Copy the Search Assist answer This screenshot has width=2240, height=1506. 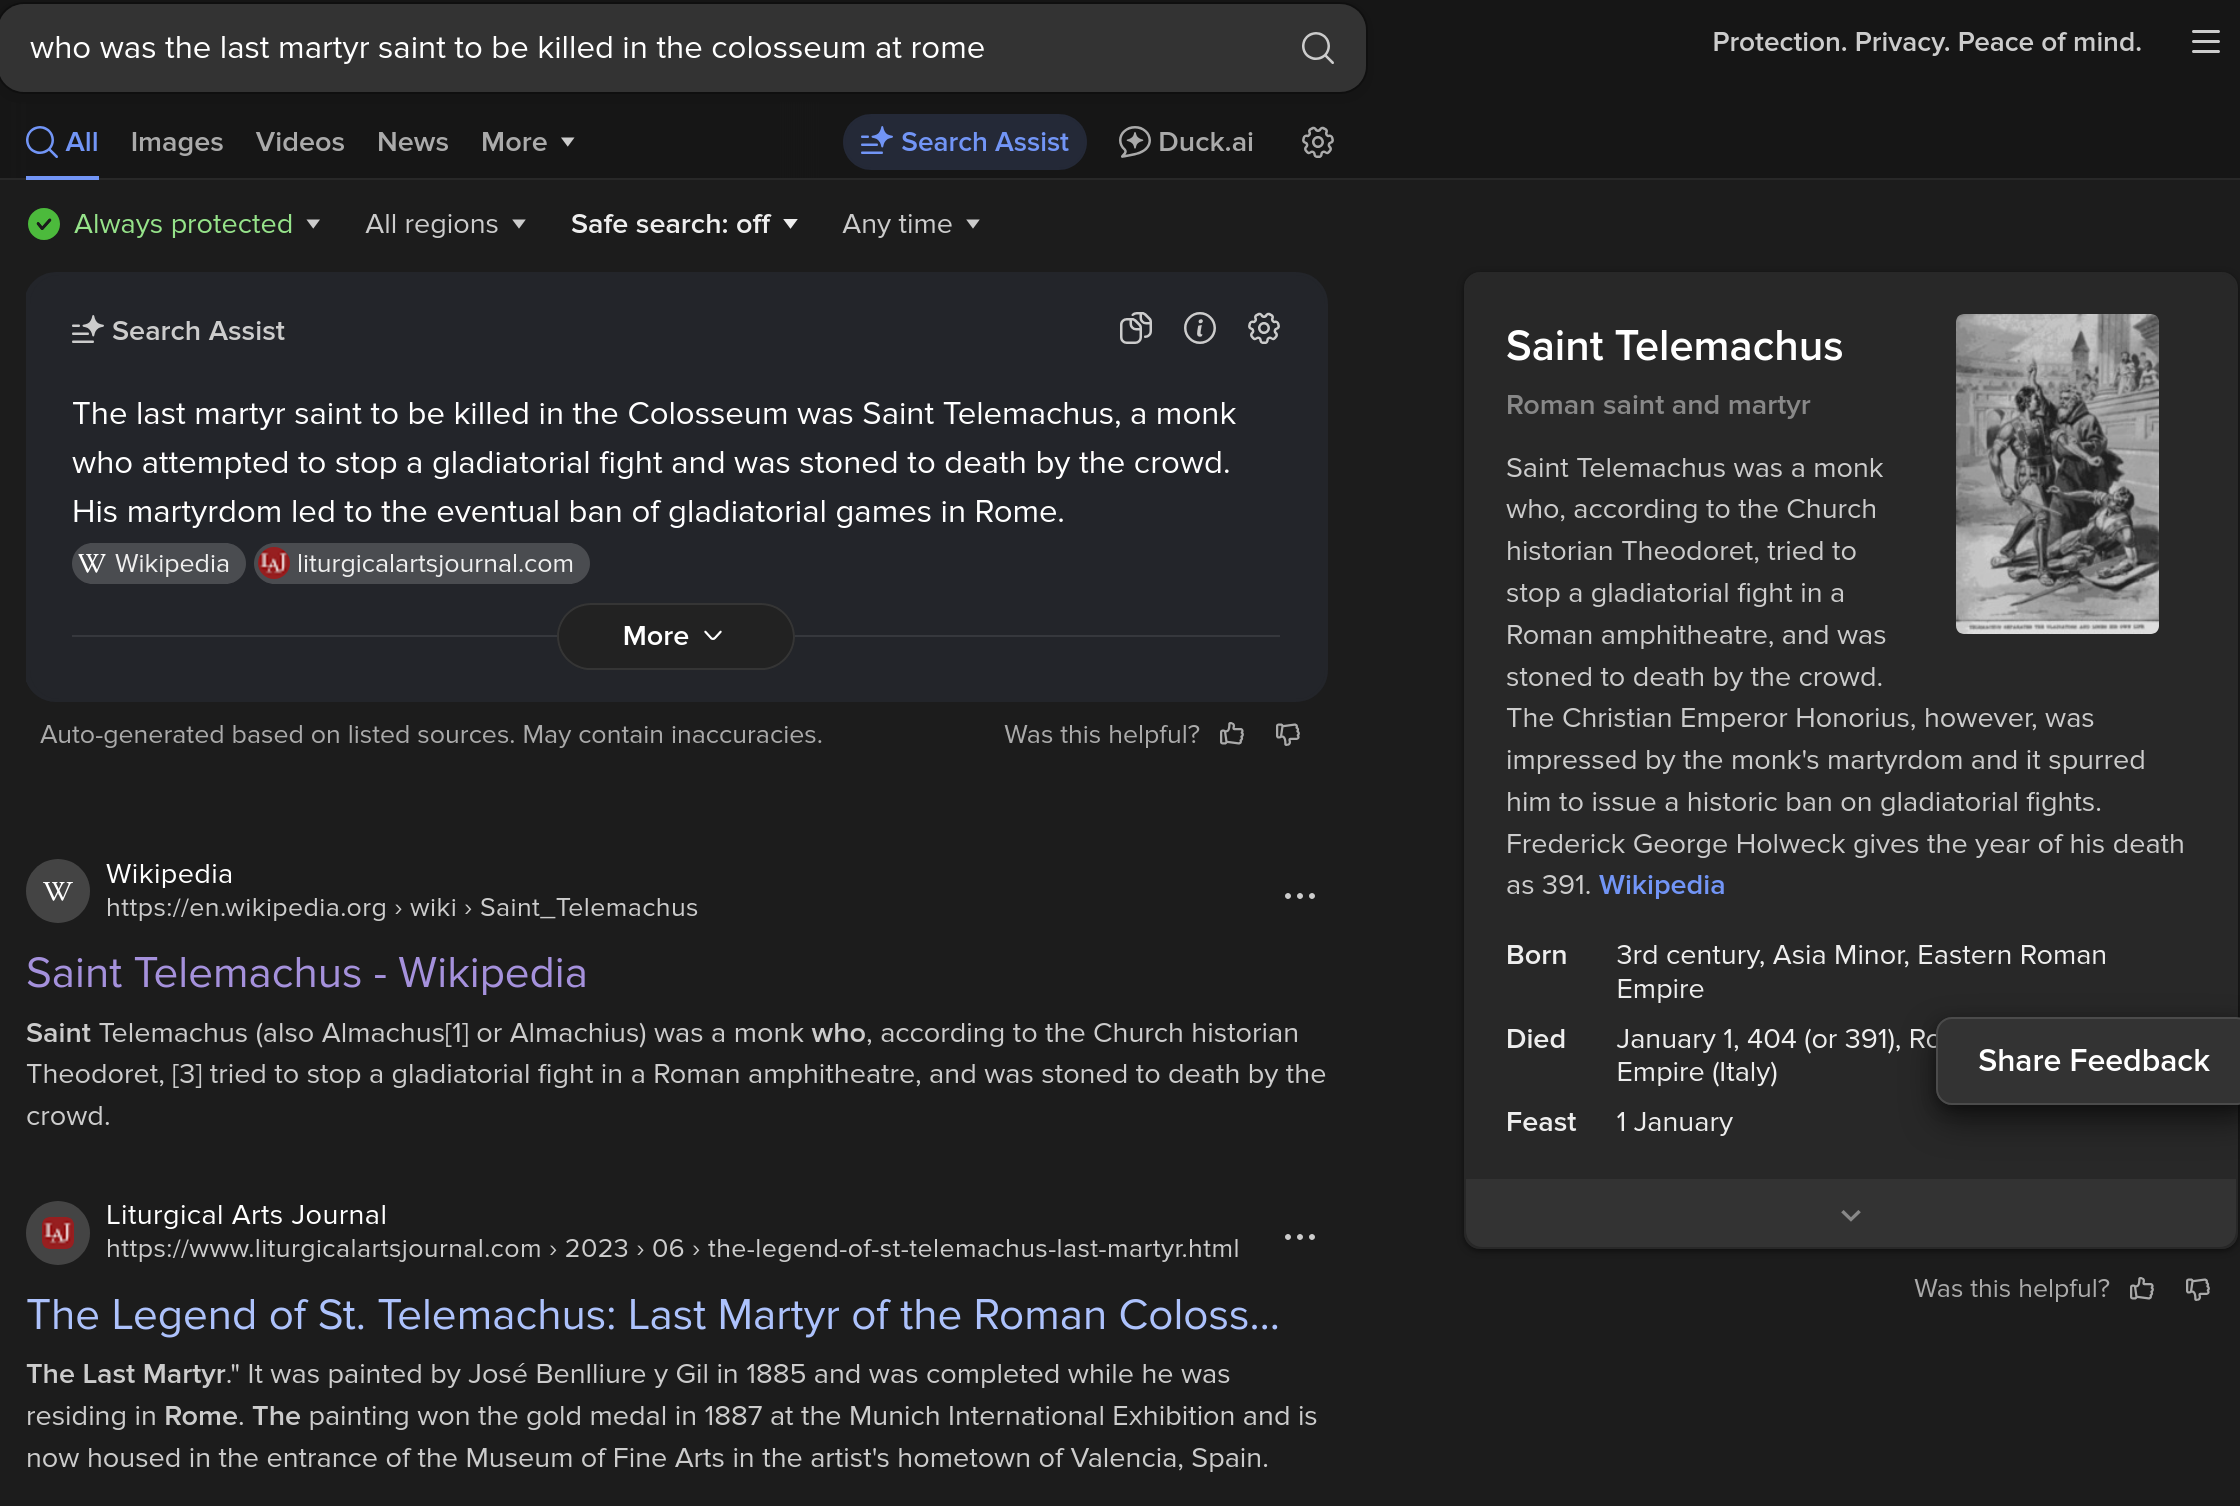click(x=1135, y=328)
